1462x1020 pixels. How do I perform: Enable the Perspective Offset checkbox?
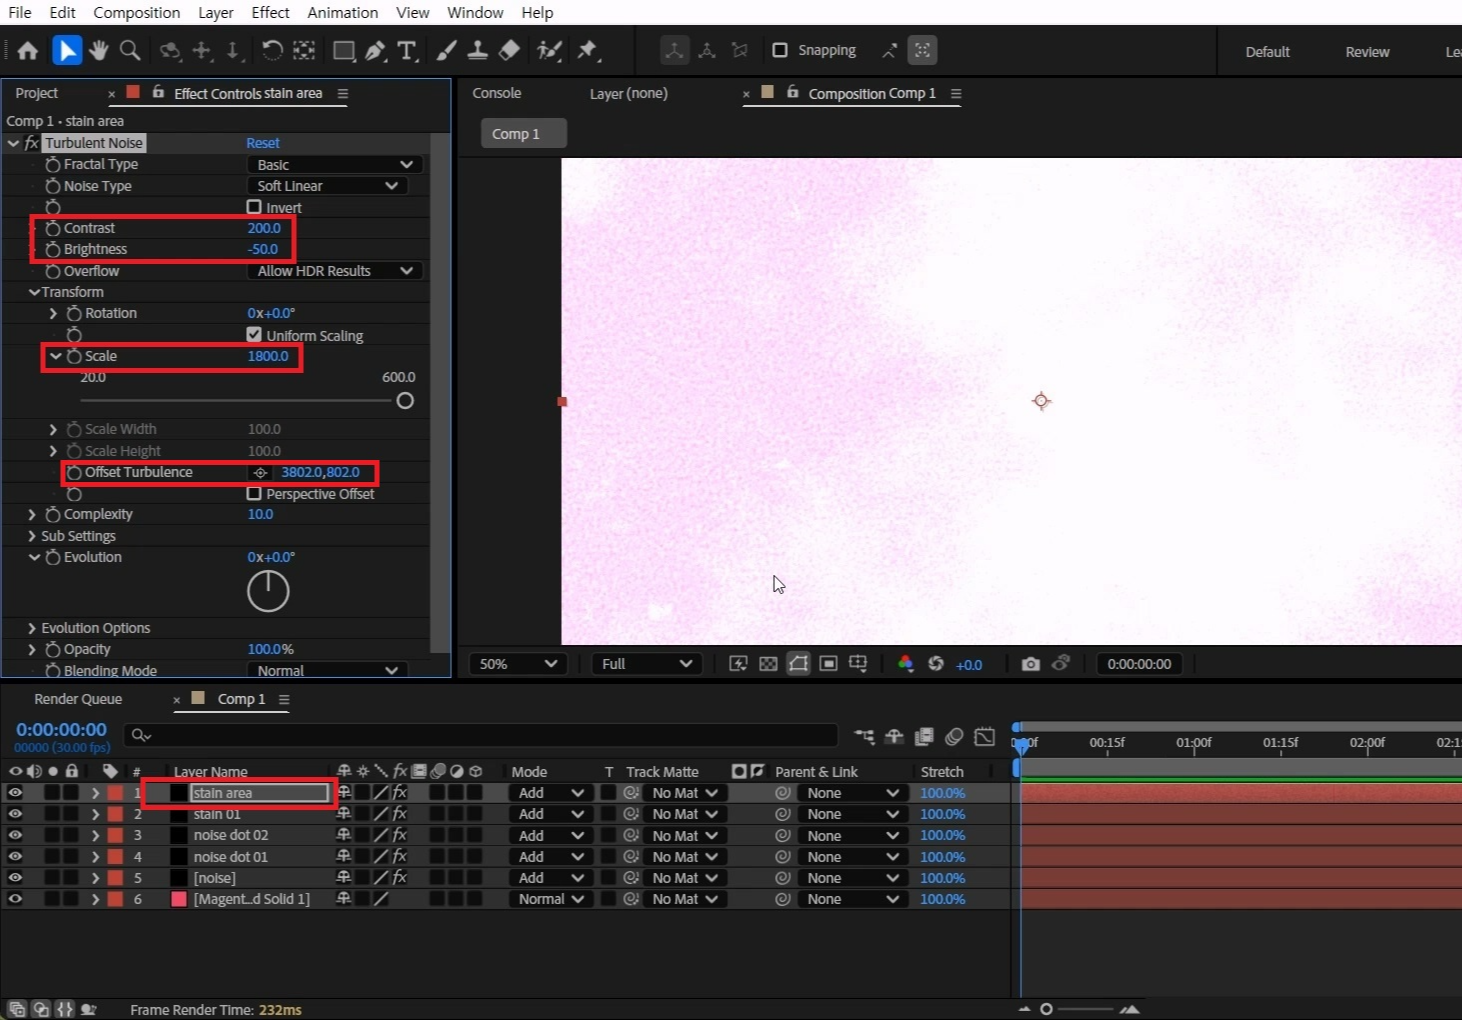254,494
